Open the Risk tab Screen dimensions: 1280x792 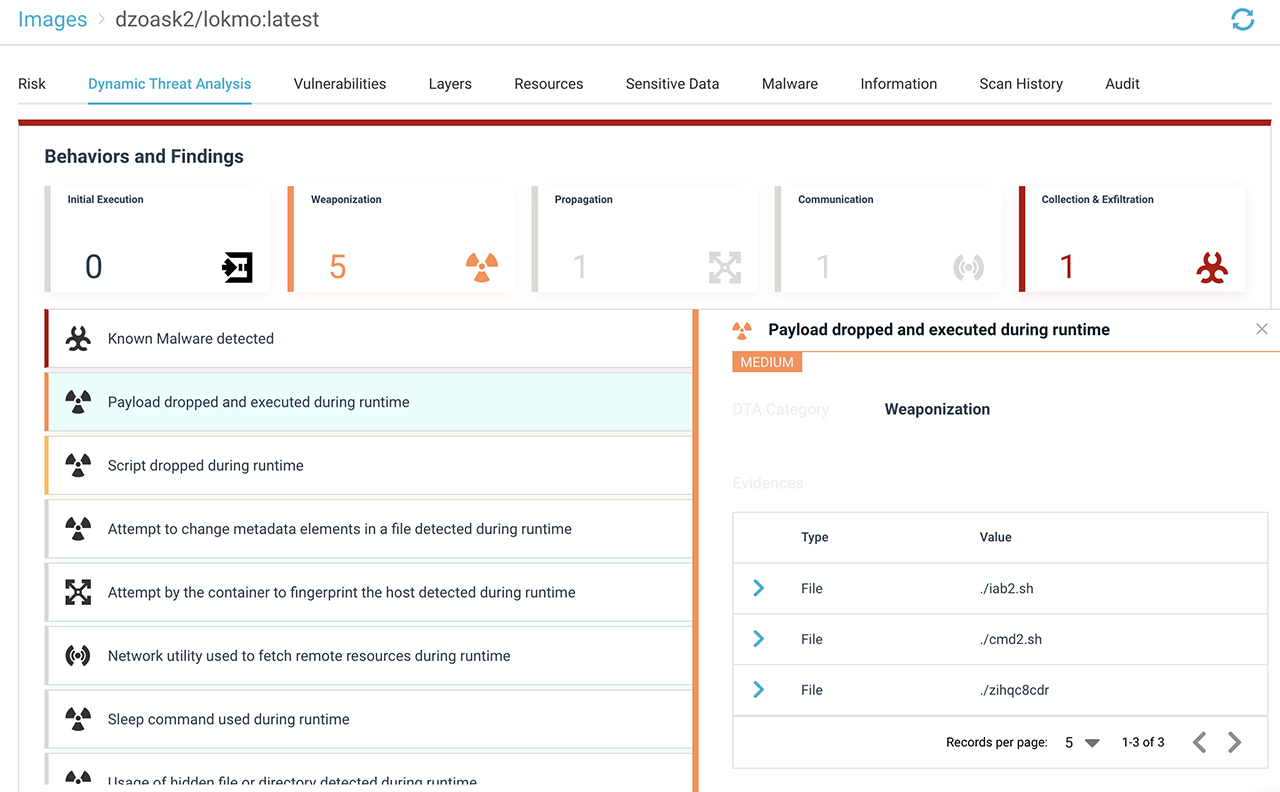pyautogui.click(x=32, y=84)
